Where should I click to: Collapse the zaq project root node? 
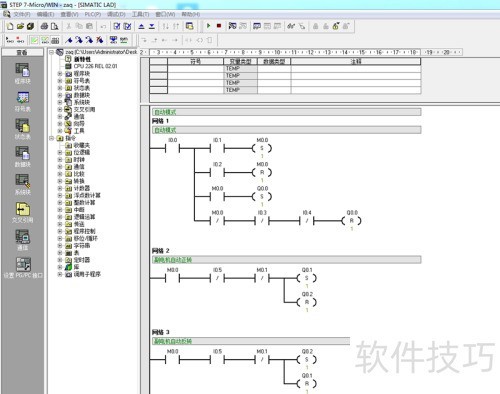[x=52, y=52]
